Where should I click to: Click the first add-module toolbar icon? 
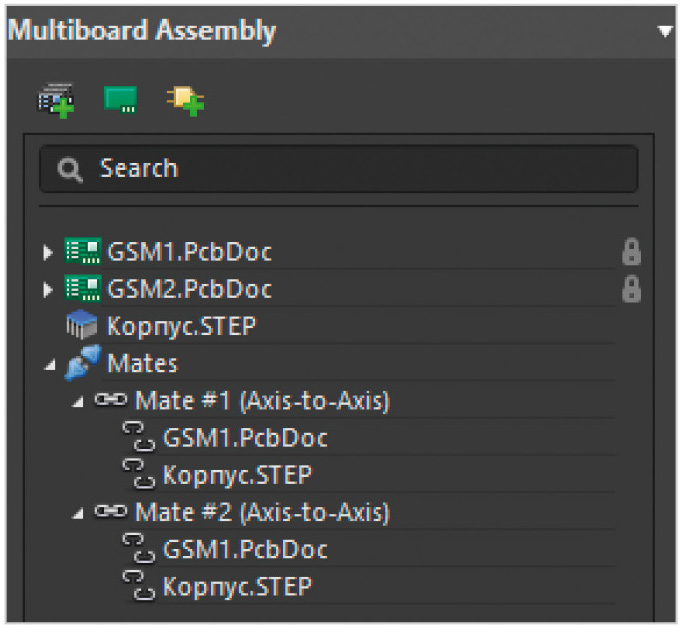(56, 100)
